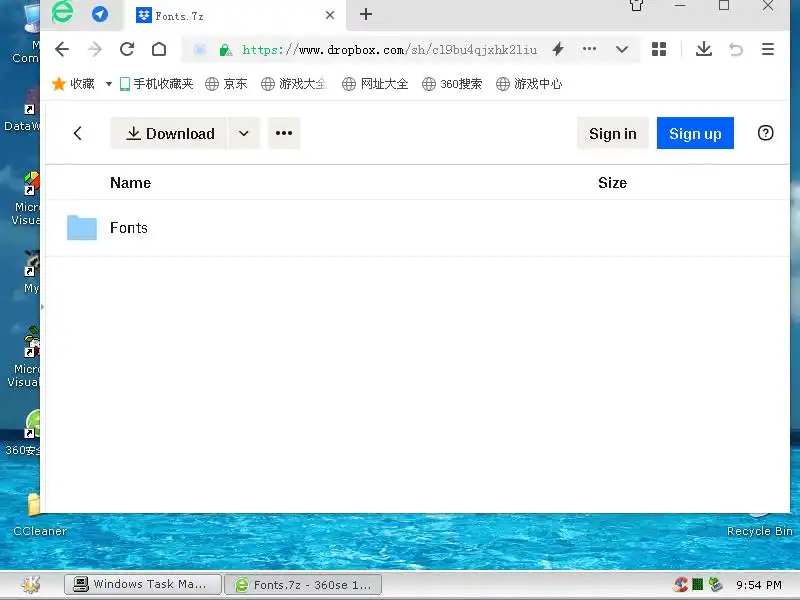Click the Fonts folder icon
This screenshot has width=800, height=600.
tap(82, 228)
